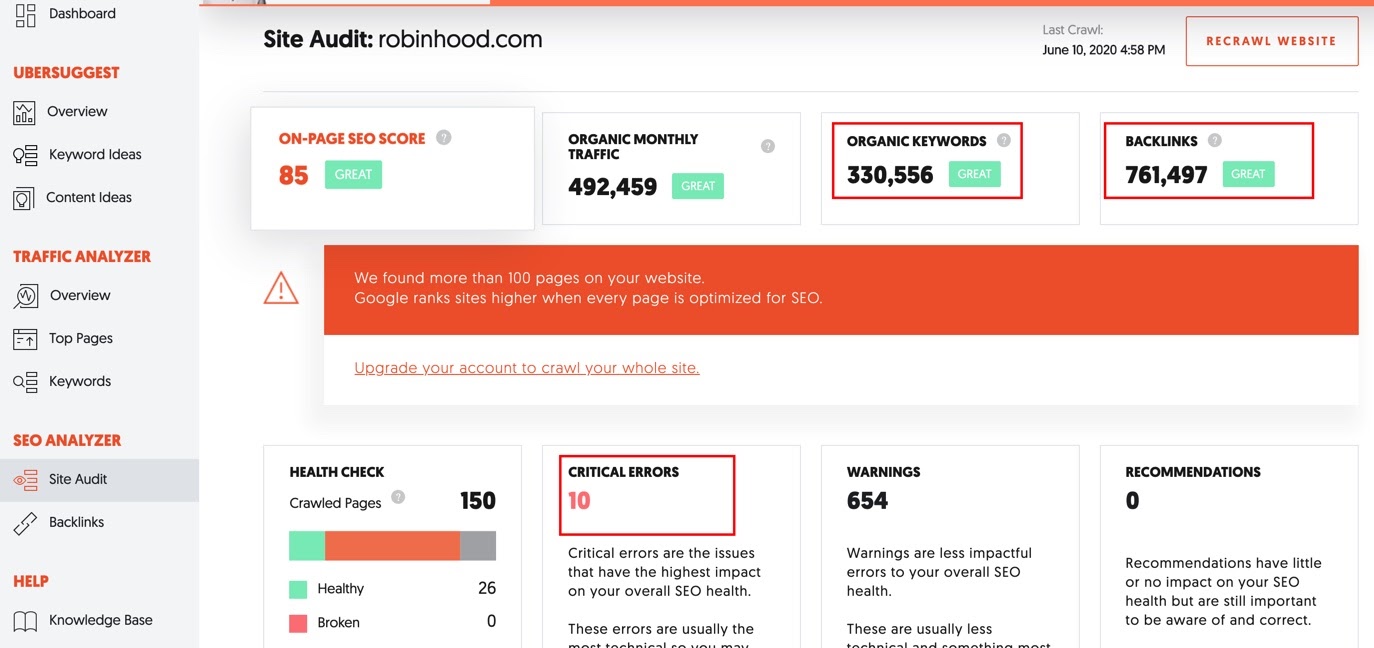Click the warning triangle alert icon
Screen dimensions: 1374x648
(x=281, y=289)
